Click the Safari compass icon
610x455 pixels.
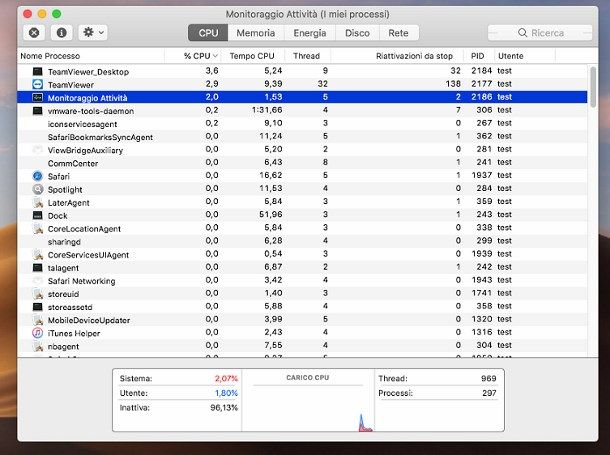[37, 176]
